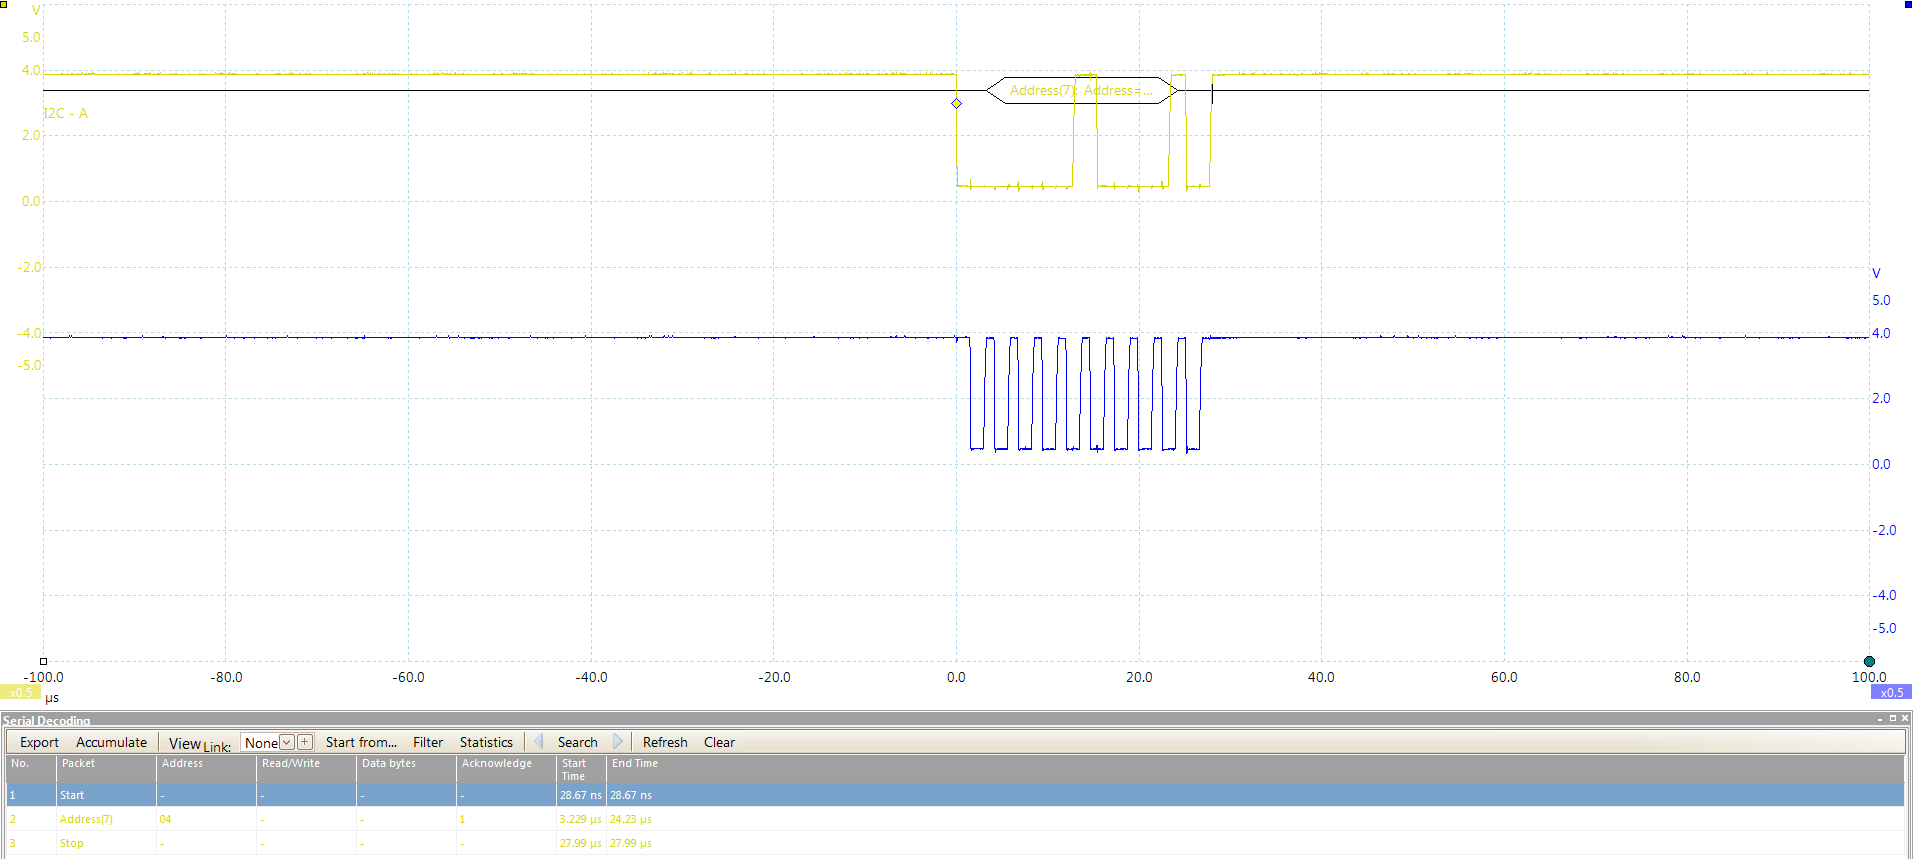Toggle Accumulate mode in Serial Decoding
The height and width of the screenshot is (859, 1913).
tap(111, 742)
